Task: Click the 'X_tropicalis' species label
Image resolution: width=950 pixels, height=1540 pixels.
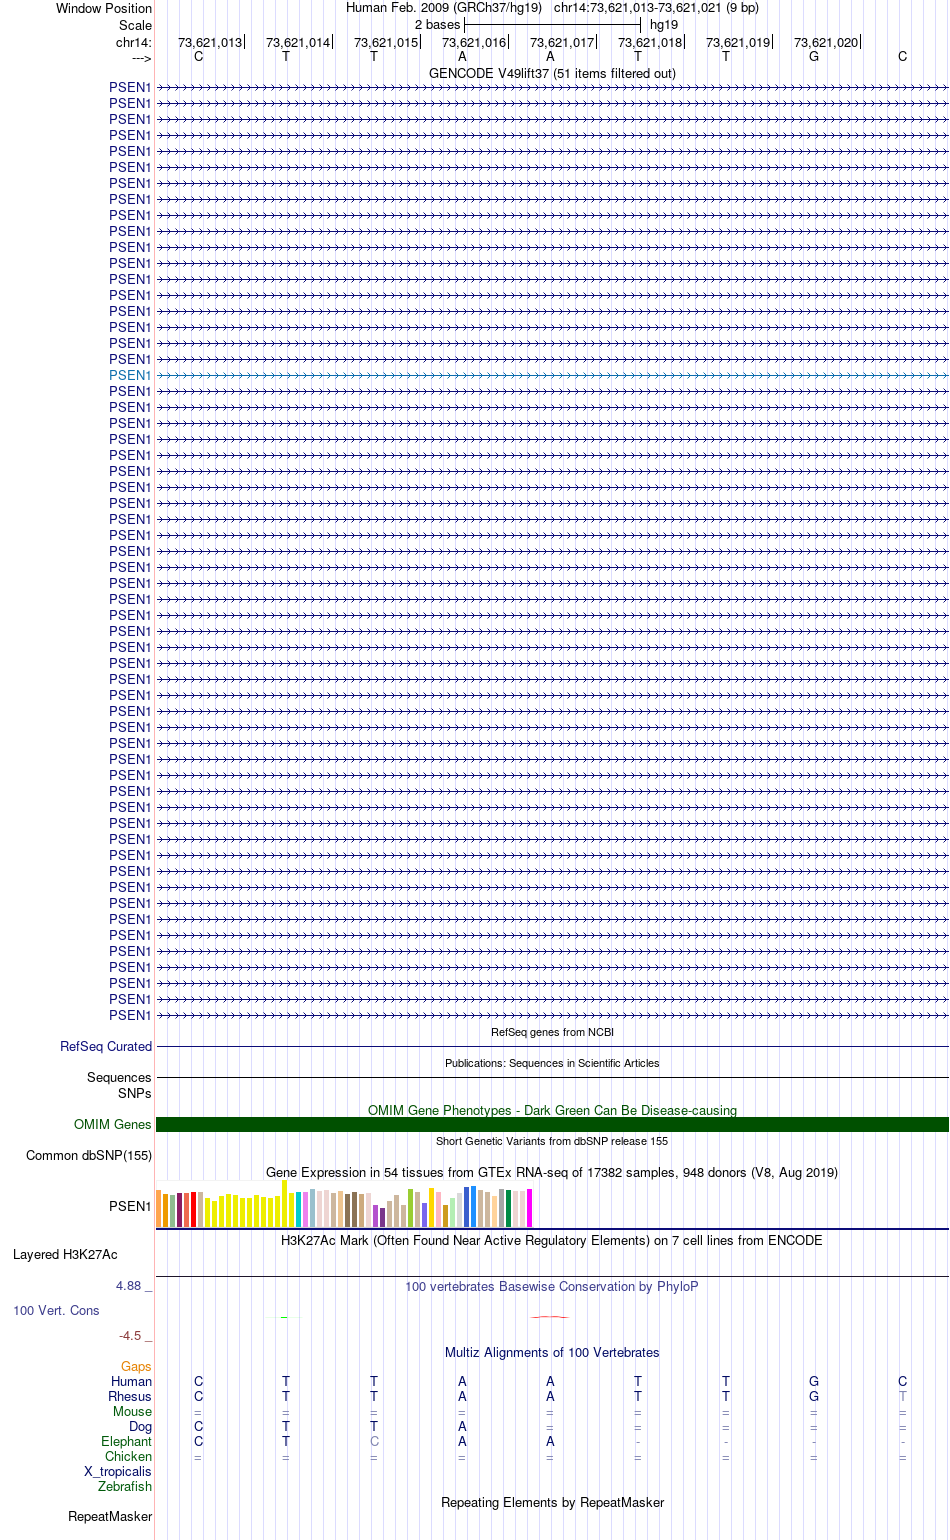Action: (x=118, y=1471)
